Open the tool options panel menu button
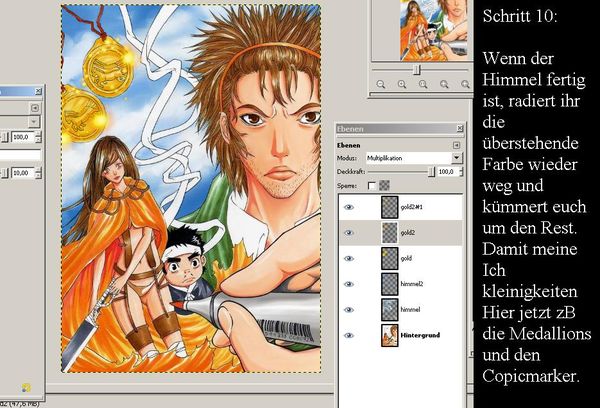The height and width of the screenshot is (408, 600). [x=35, y=108]
